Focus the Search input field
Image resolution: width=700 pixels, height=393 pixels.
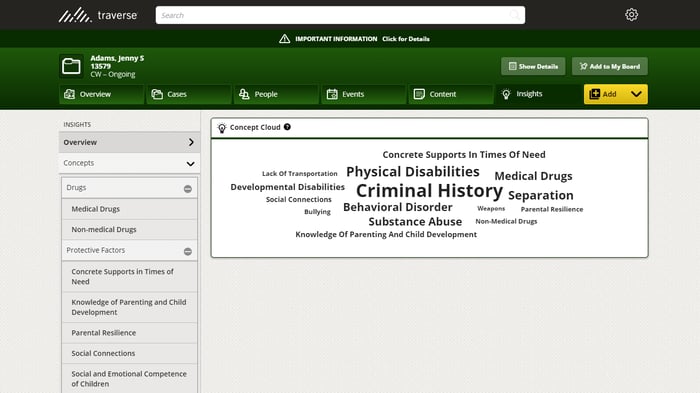click(340, 15)
